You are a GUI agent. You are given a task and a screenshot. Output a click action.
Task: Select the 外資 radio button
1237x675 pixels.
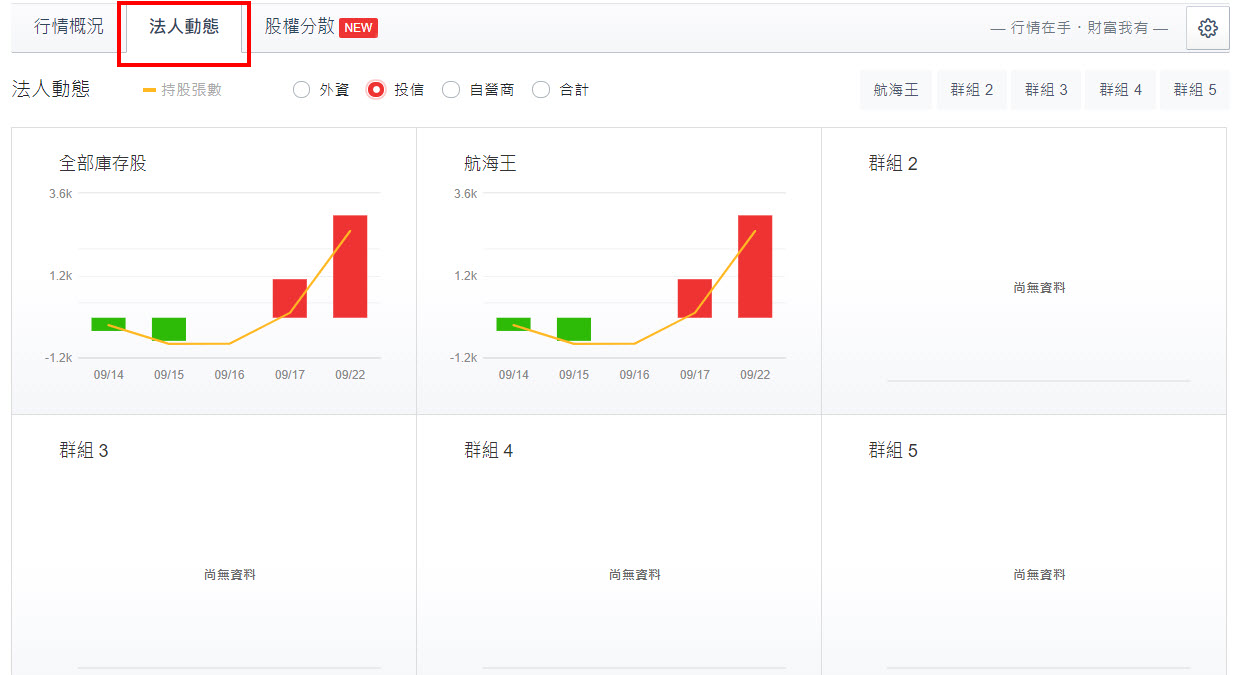click(302, 90)
